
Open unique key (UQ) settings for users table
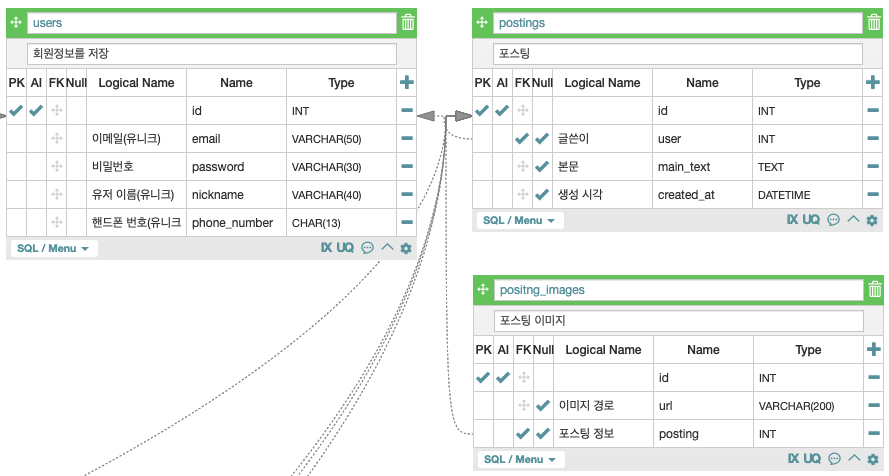tap(345, 248)
